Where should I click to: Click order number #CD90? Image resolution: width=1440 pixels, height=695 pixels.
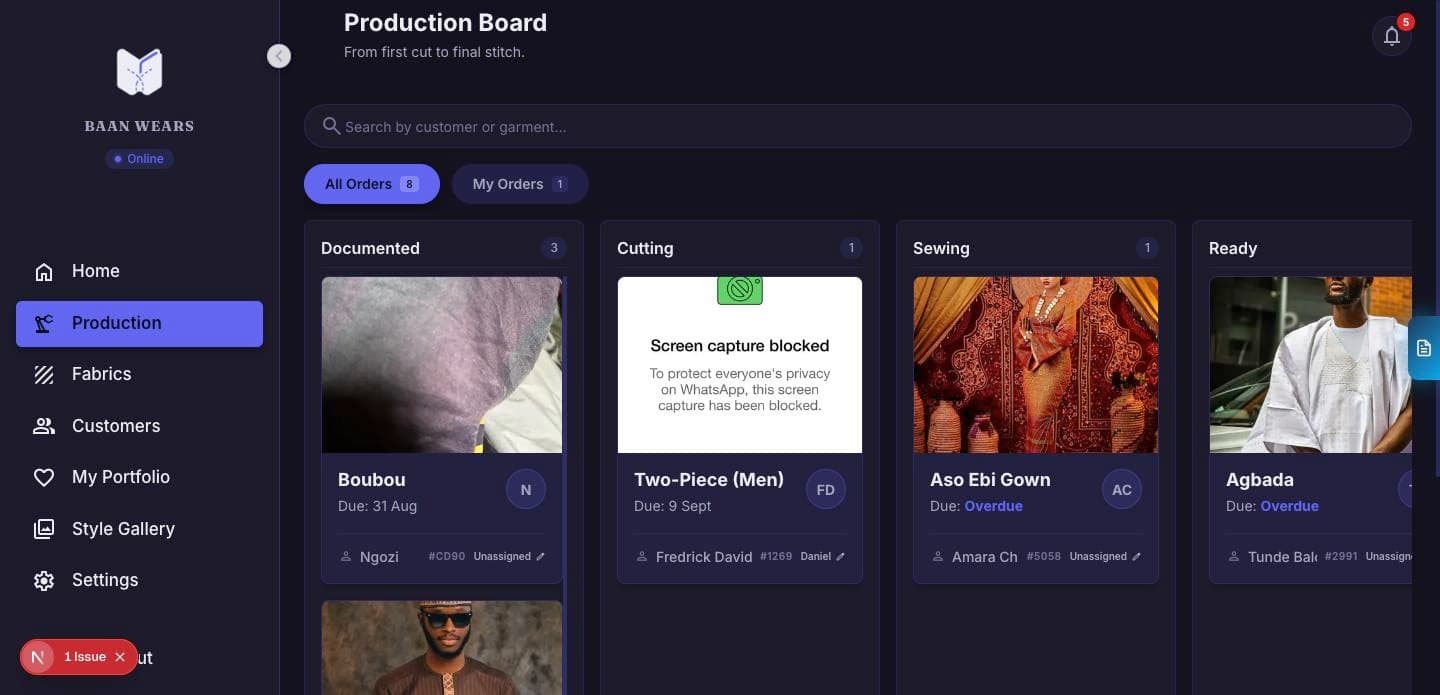(447, 557)
